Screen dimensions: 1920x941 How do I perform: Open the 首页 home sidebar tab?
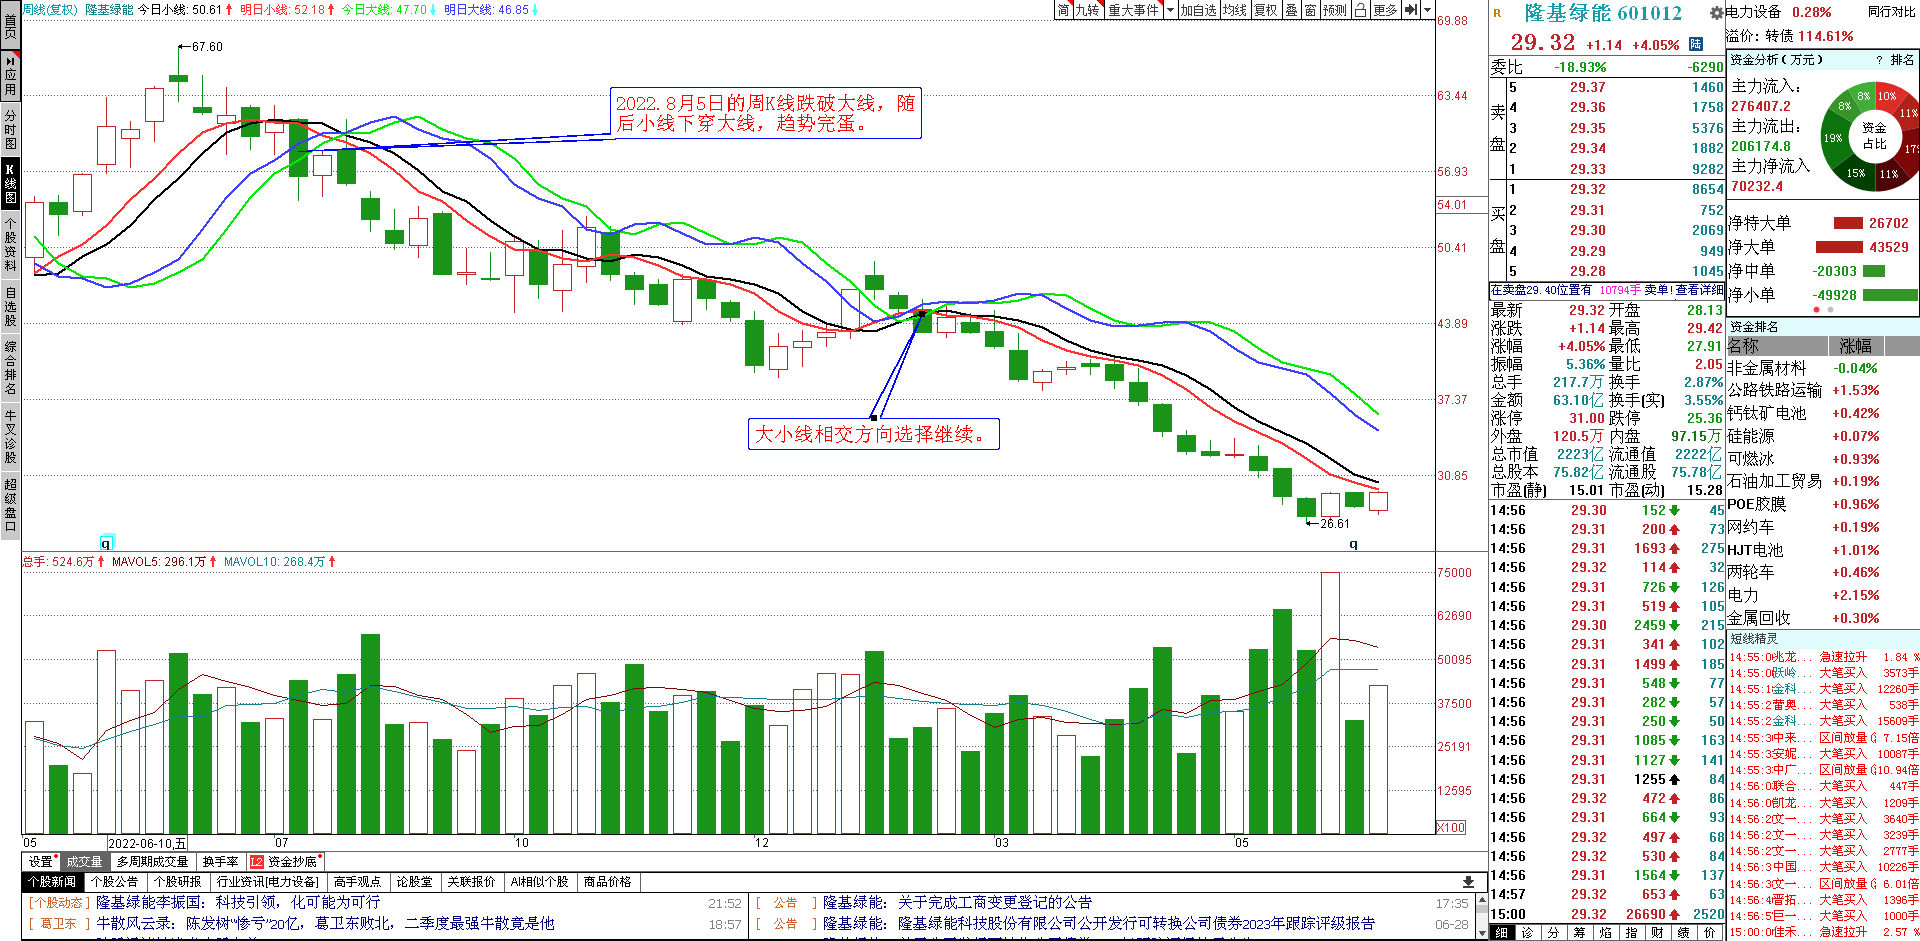pyautogui.click(x=10, y=25)
